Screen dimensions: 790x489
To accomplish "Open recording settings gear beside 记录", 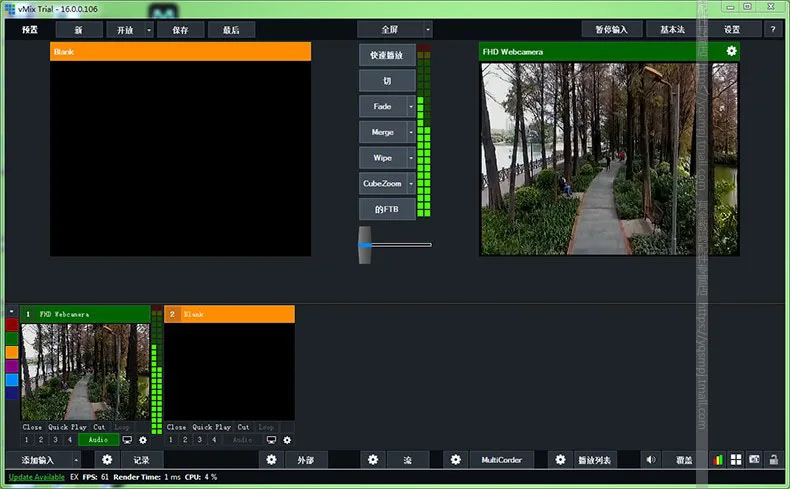I will (107, 460).
